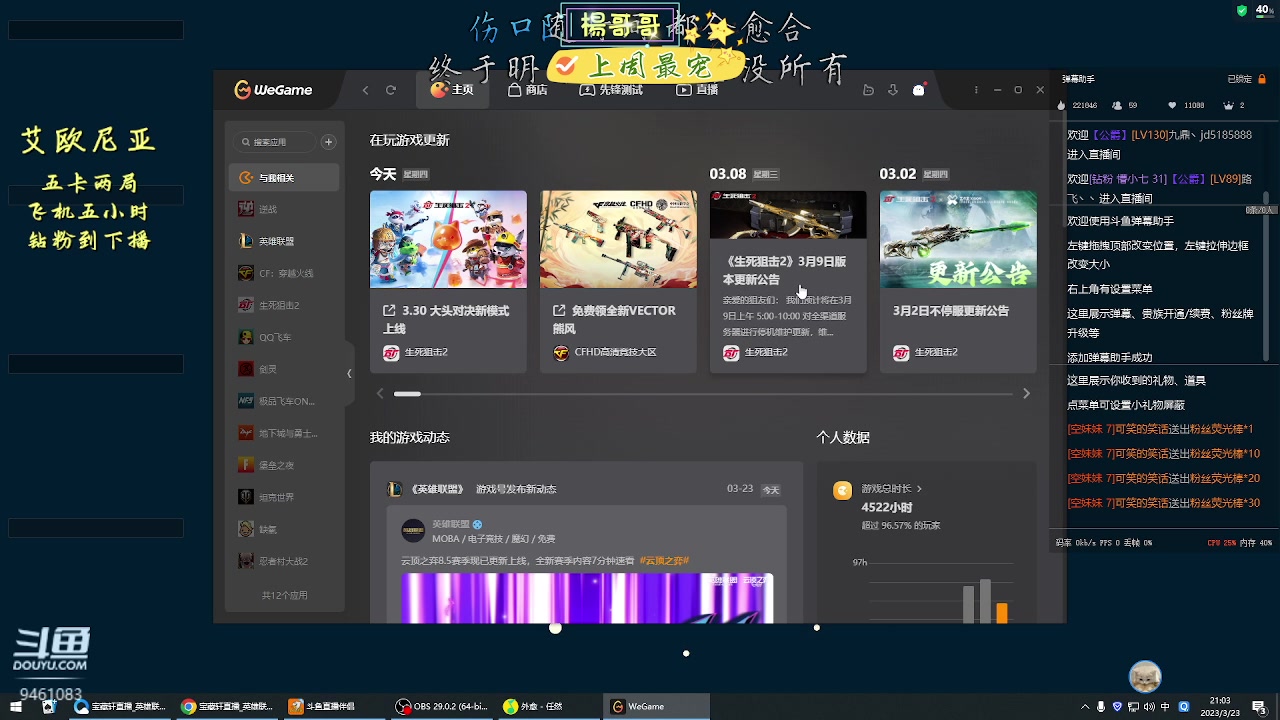Select 剑灵 in the sidebar
The height and width of the screenshot is (720, 1280).
[284, 369]
